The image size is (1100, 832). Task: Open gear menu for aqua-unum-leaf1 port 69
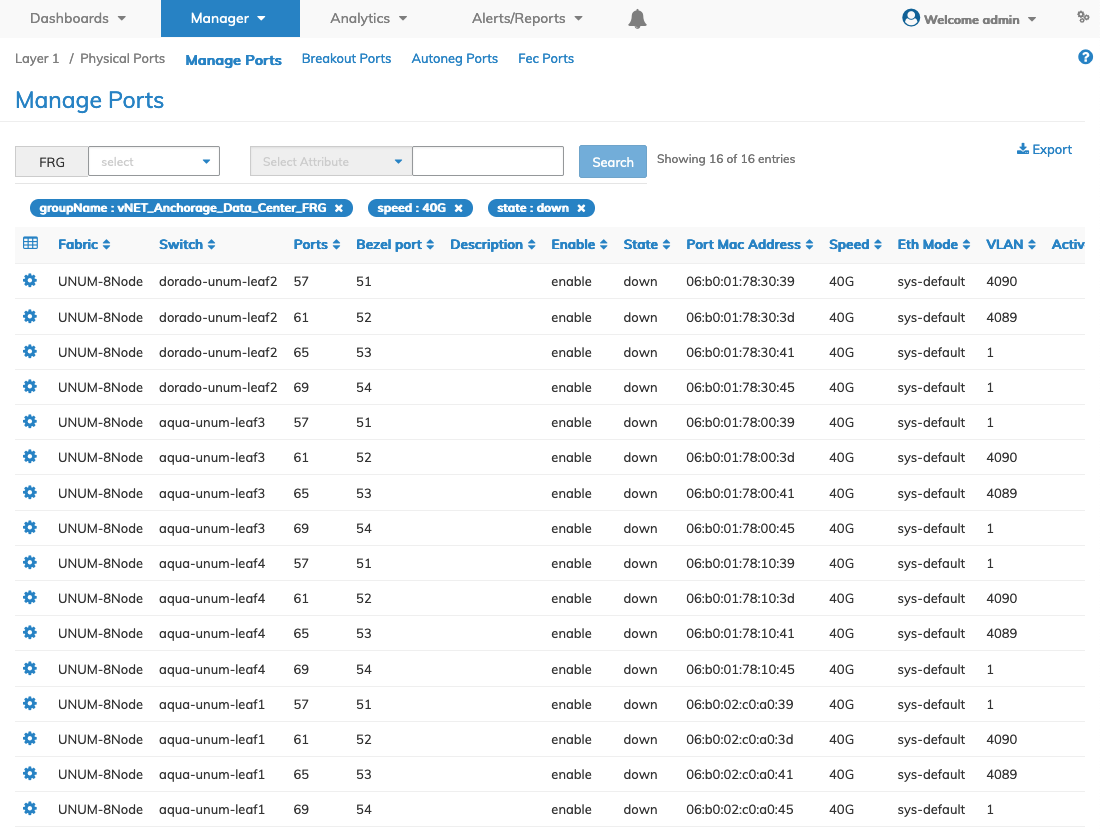[x=29, y=809]
